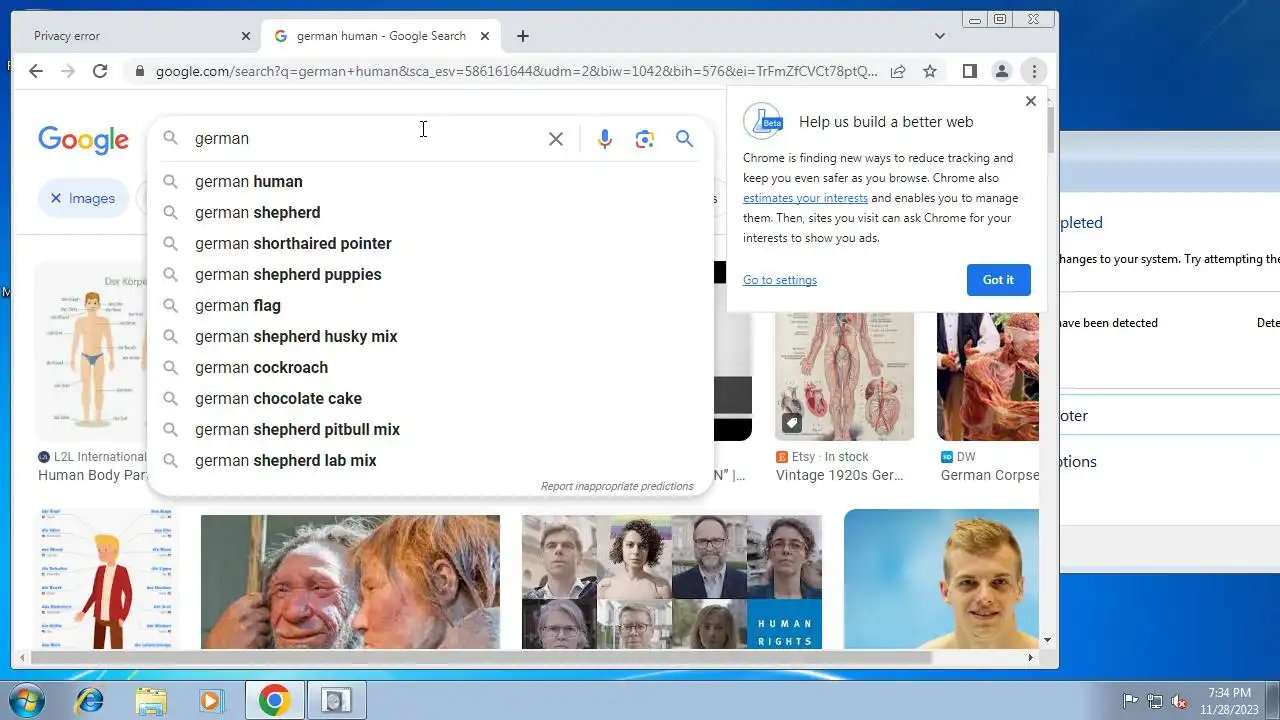This screenshot has height=720, width=1280.
Task: Select the 'german shepherd' suggestion
Action: [x=430, y=212]
